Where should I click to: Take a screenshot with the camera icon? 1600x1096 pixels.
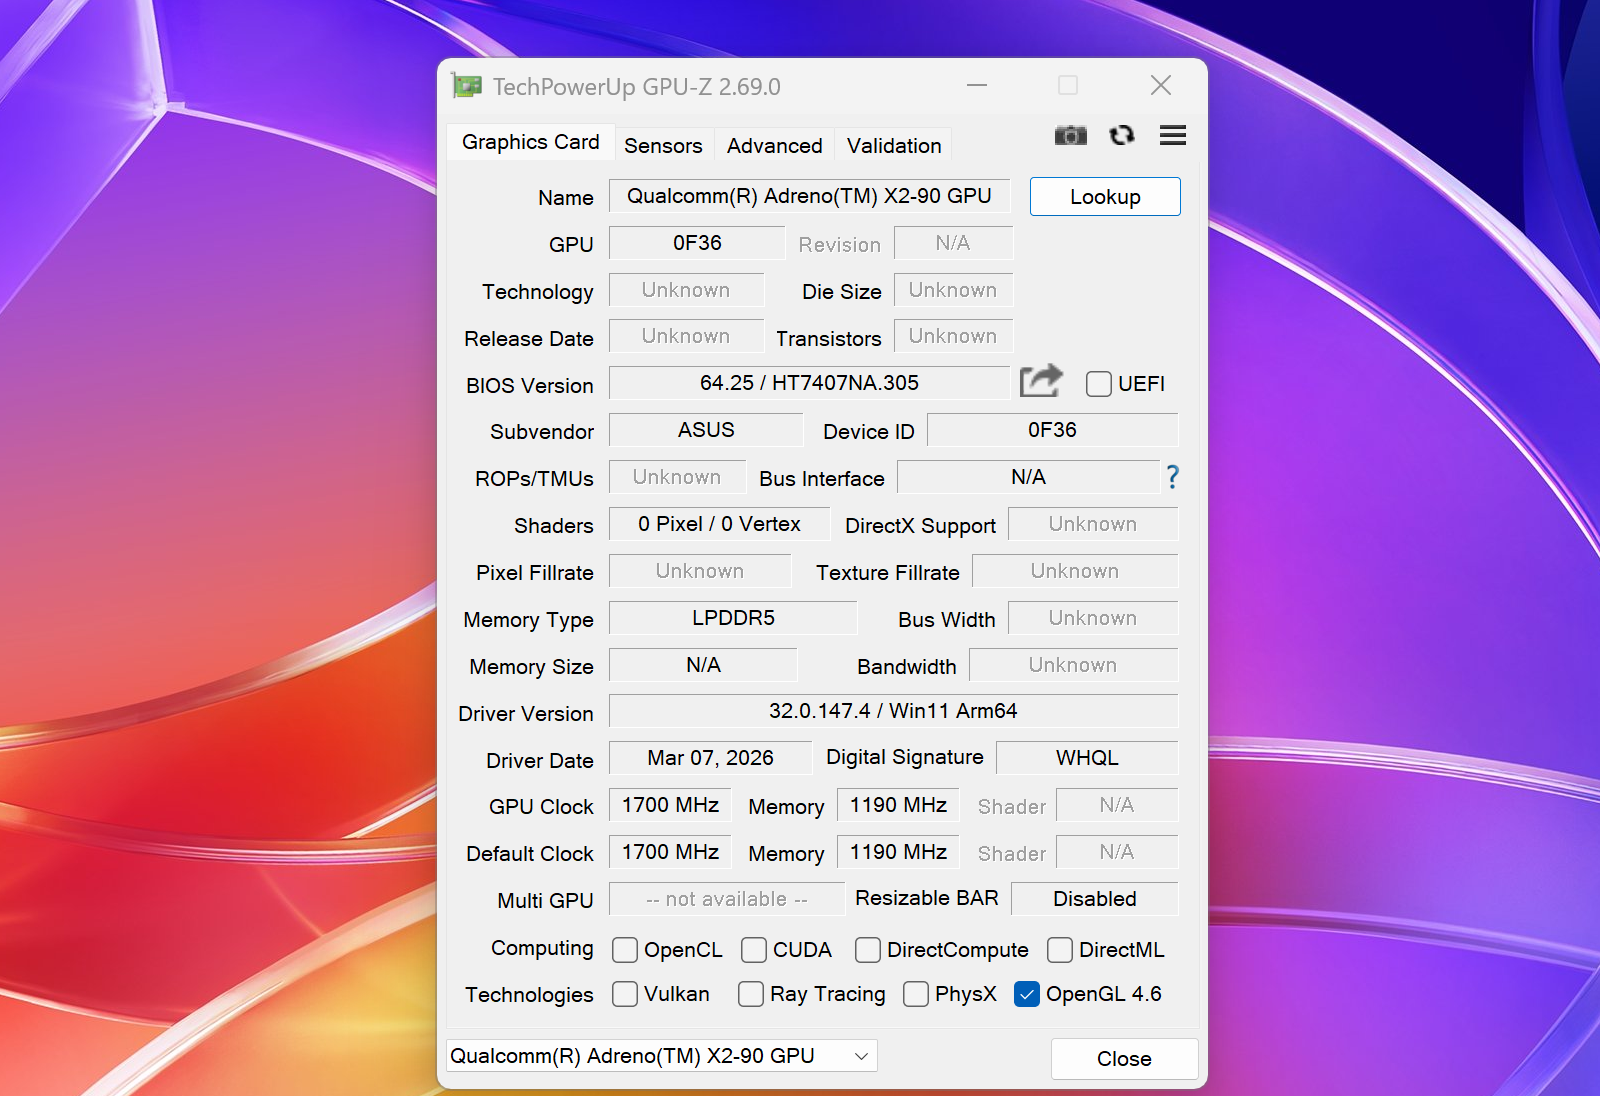pos(1070,135)
